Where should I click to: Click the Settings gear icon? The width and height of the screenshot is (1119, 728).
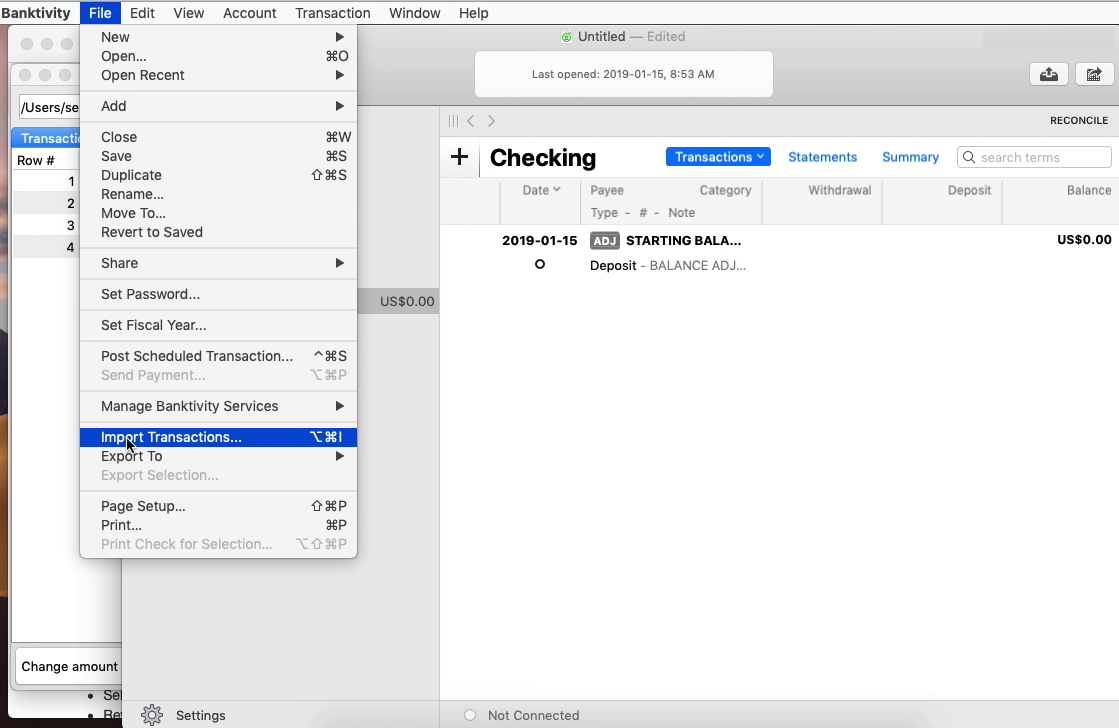[152, 714]
